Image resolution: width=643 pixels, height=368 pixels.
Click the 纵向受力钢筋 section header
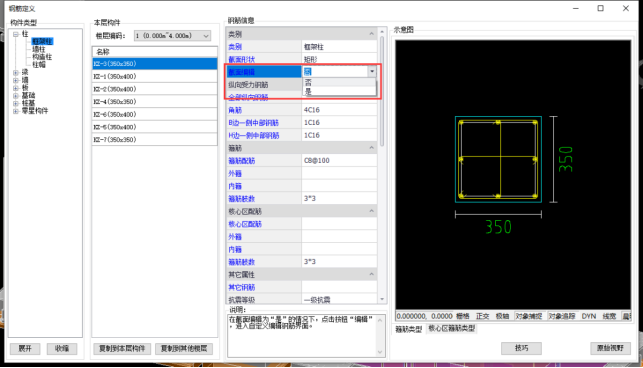(x=264, y=85)
